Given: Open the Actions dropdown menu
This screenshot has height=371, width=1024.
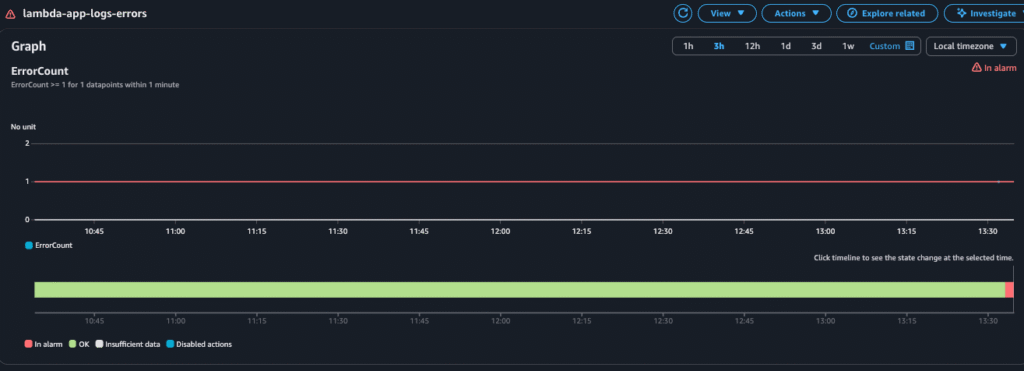Looking at the screenshot, I should pos(796,13).
